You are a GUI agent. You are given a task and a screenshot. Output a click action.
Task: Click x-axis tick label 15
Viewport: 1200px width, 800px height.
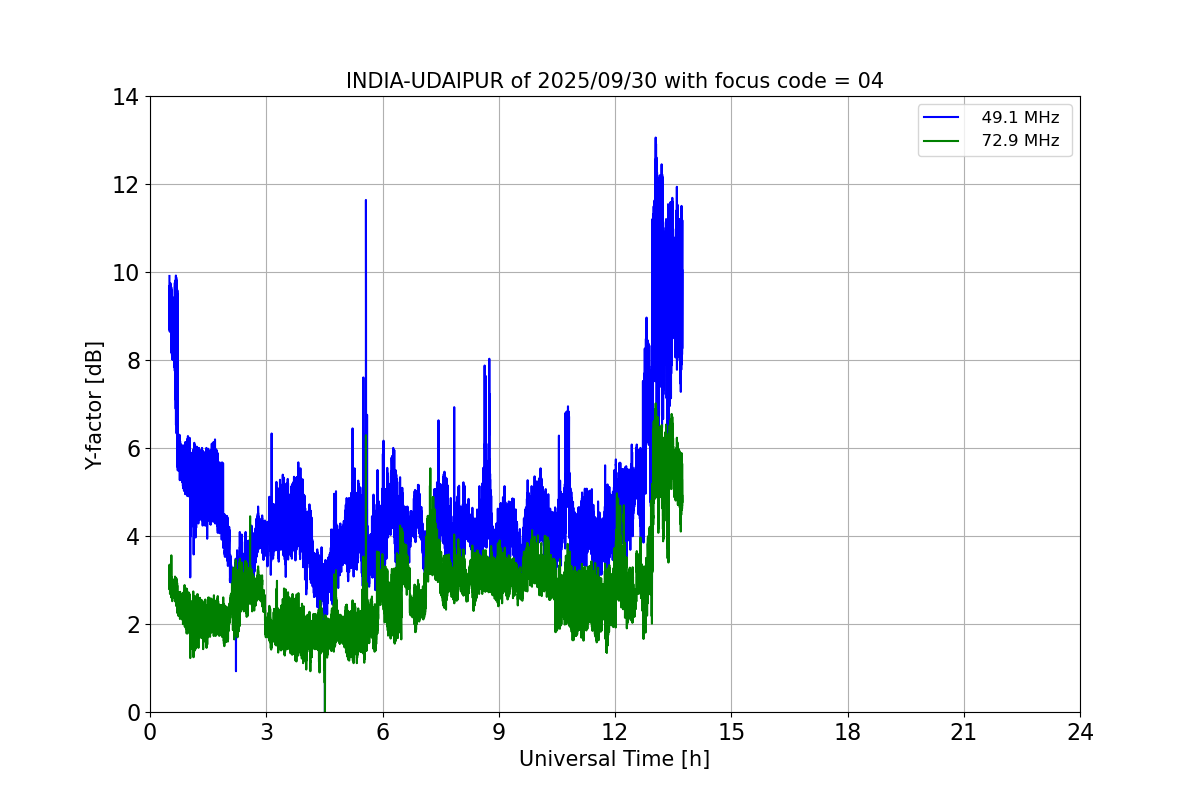pyautogui.click(x=731, y=732)
